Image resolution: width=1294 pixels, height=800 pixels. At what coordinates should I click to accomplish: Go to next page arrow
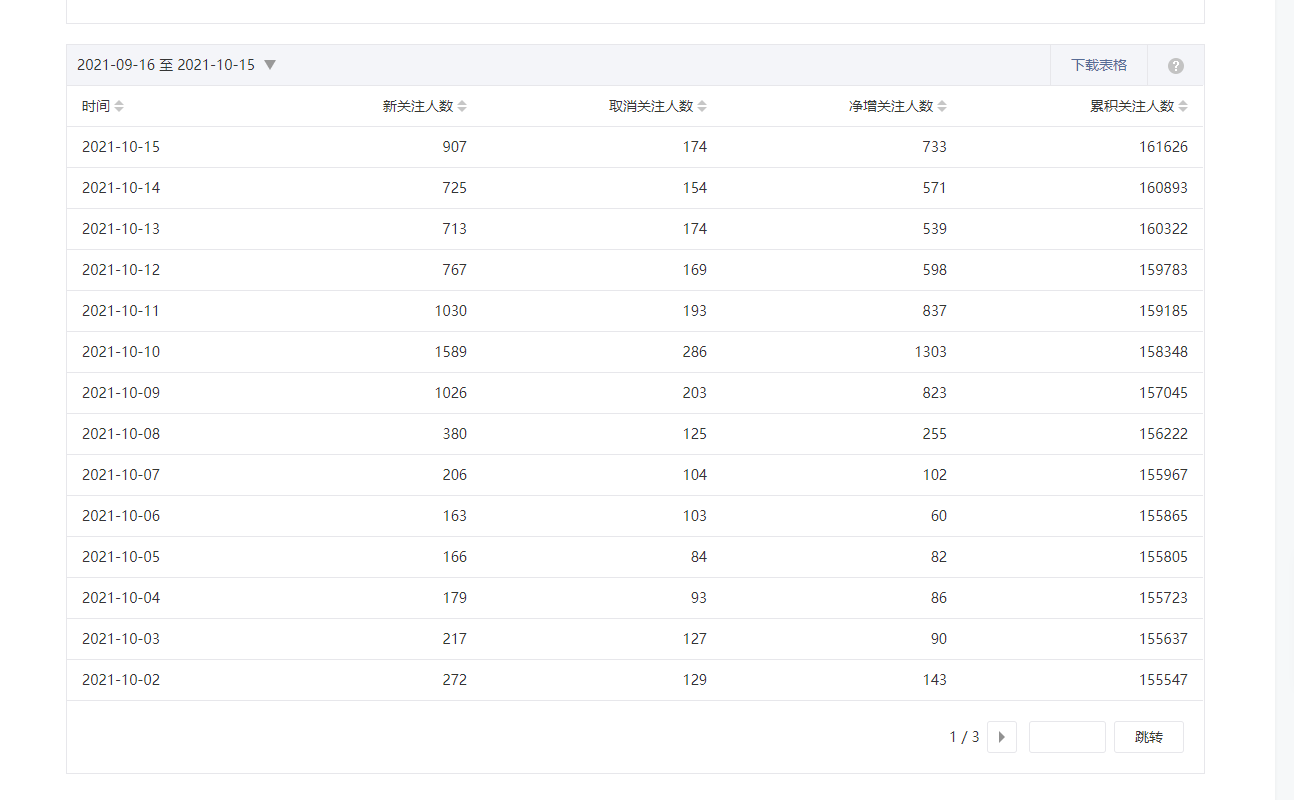point(1001,737)
